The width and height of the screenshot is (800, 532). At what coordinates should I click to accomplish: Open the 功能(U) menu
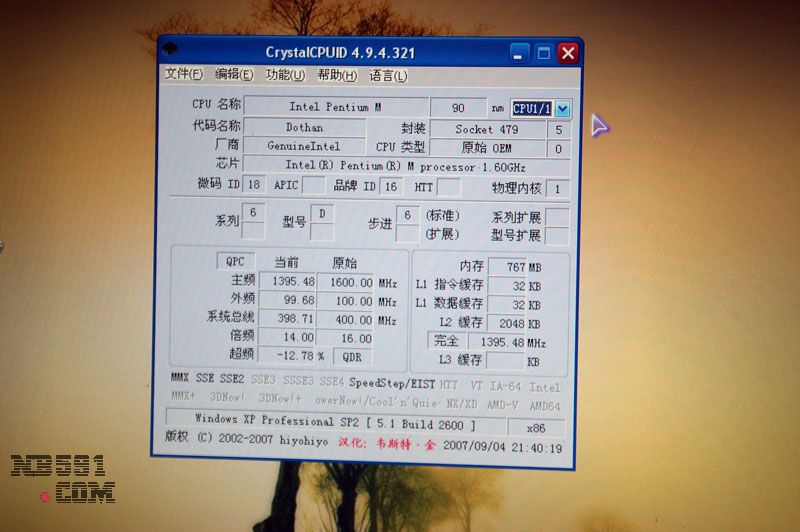coord(285,75)
